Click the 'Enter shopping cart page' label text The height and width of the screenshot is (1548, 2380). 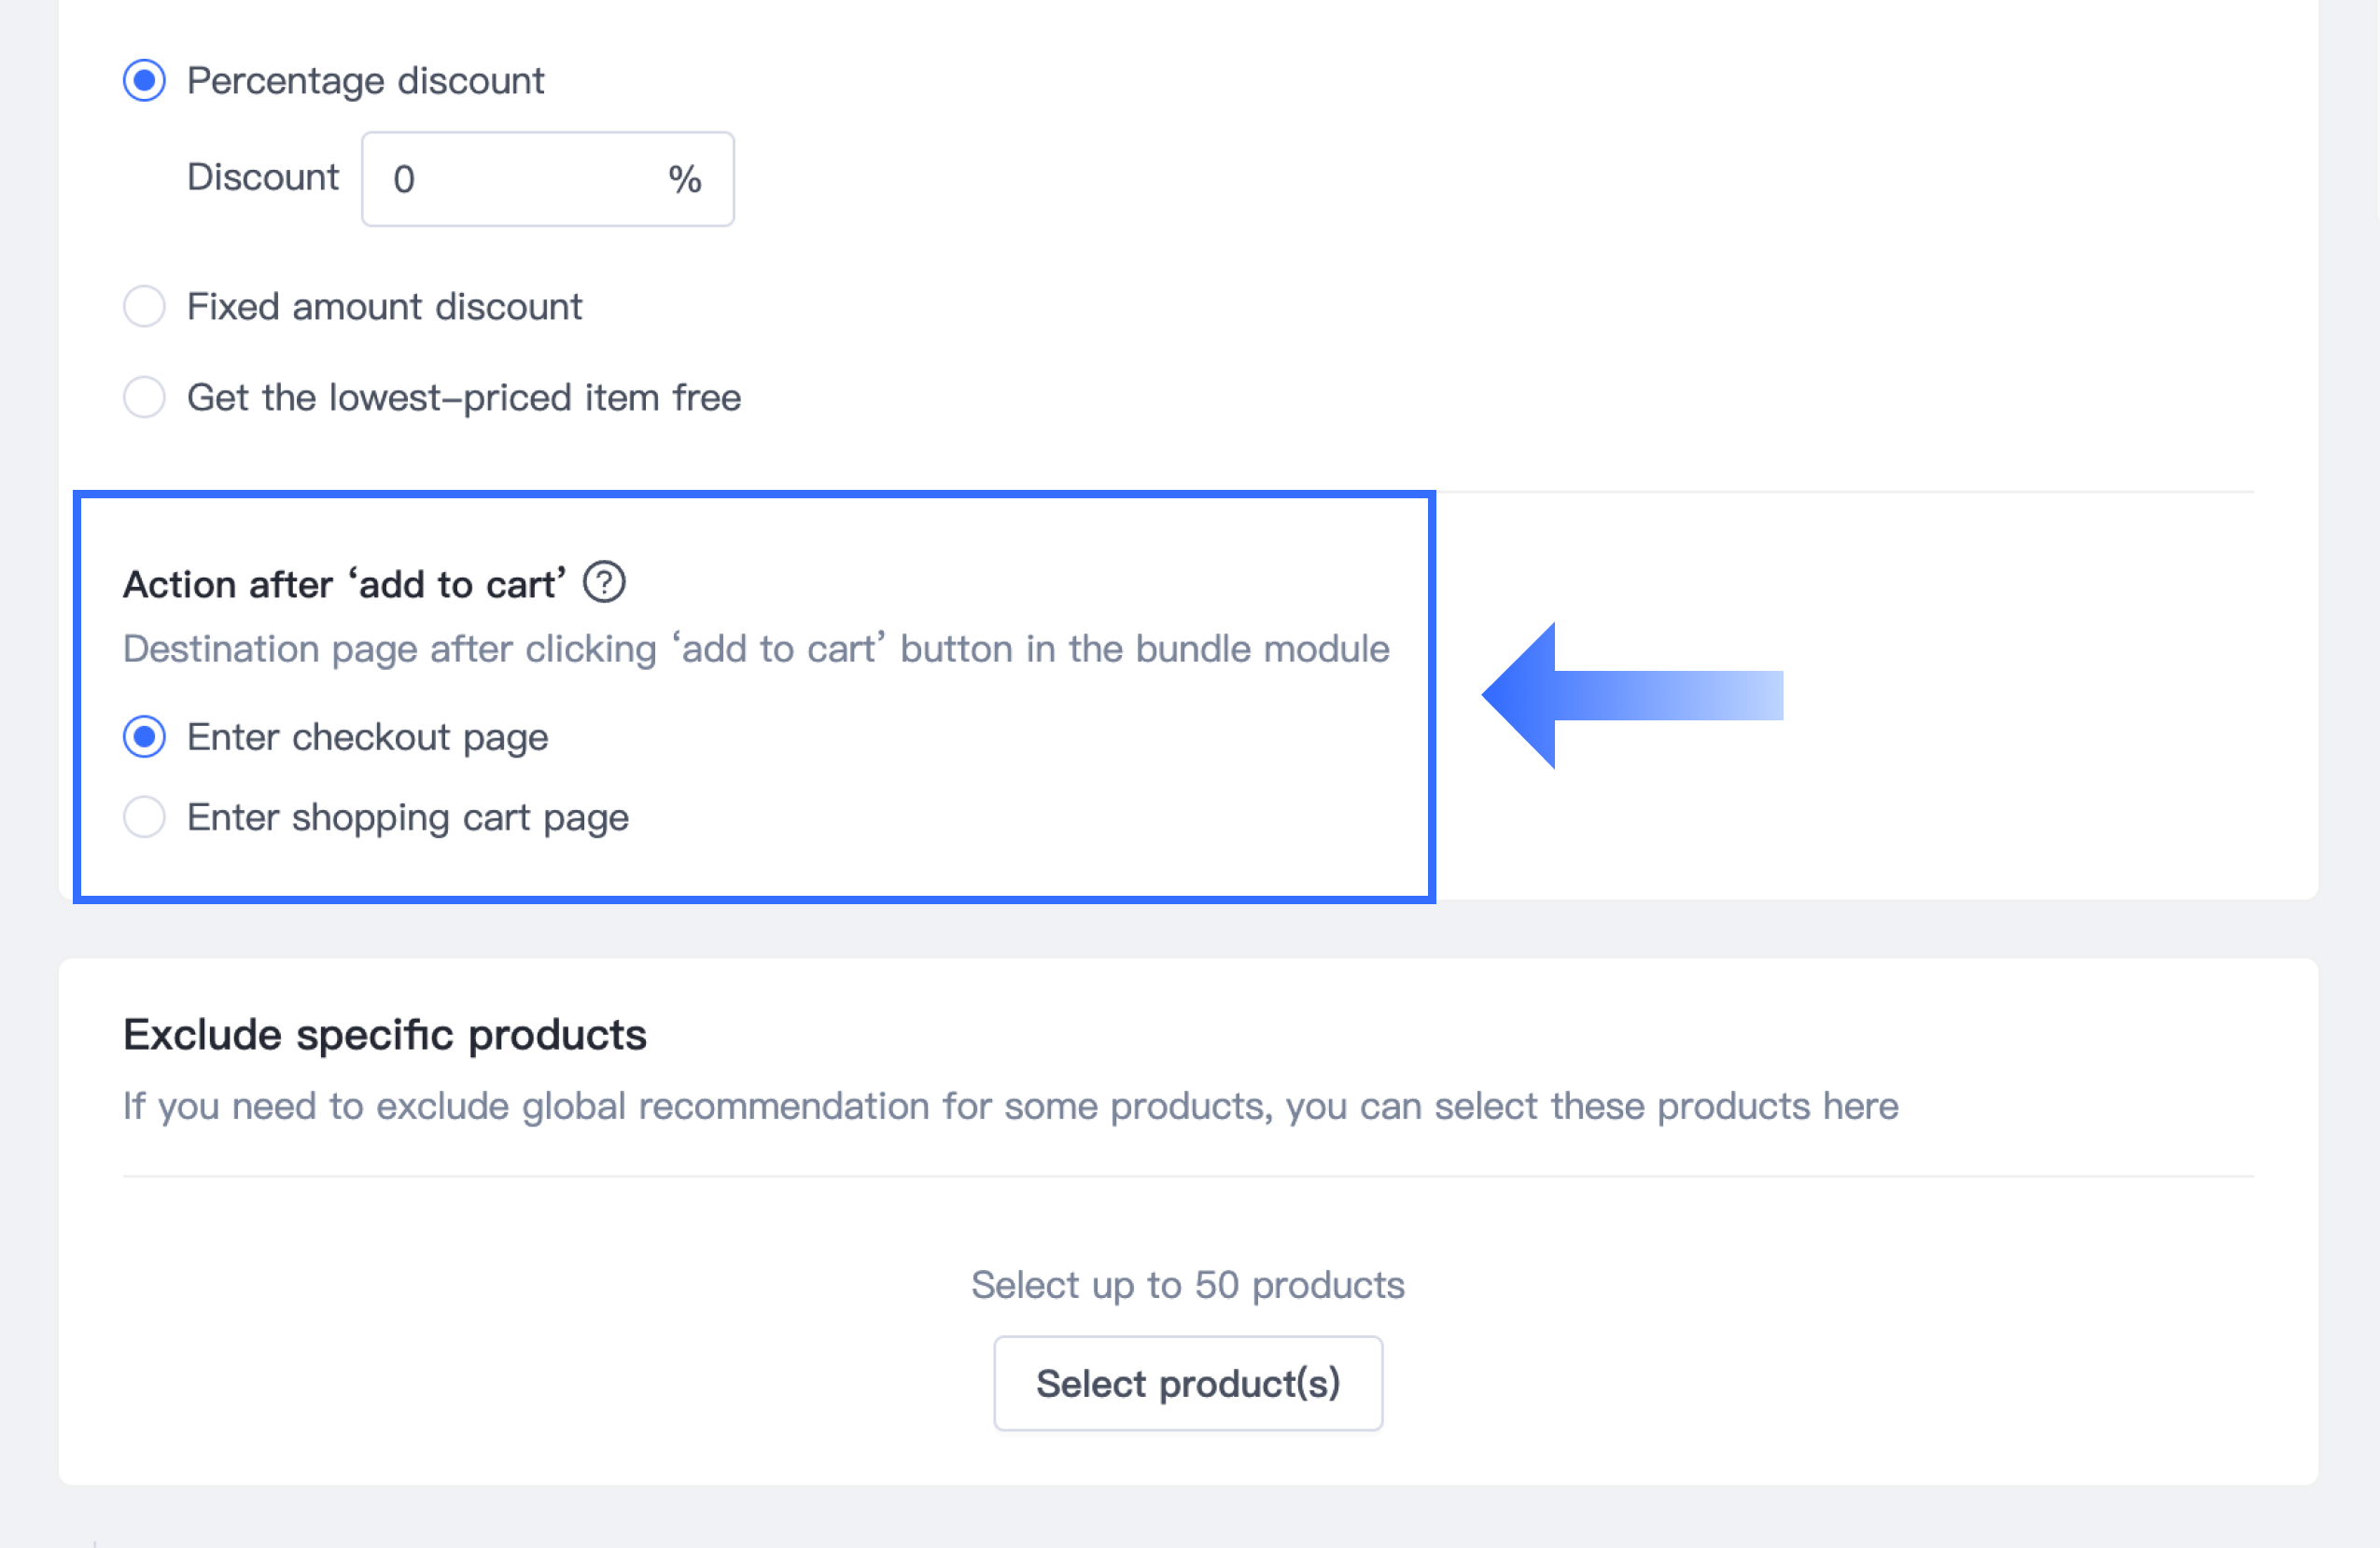coord(407,817)
